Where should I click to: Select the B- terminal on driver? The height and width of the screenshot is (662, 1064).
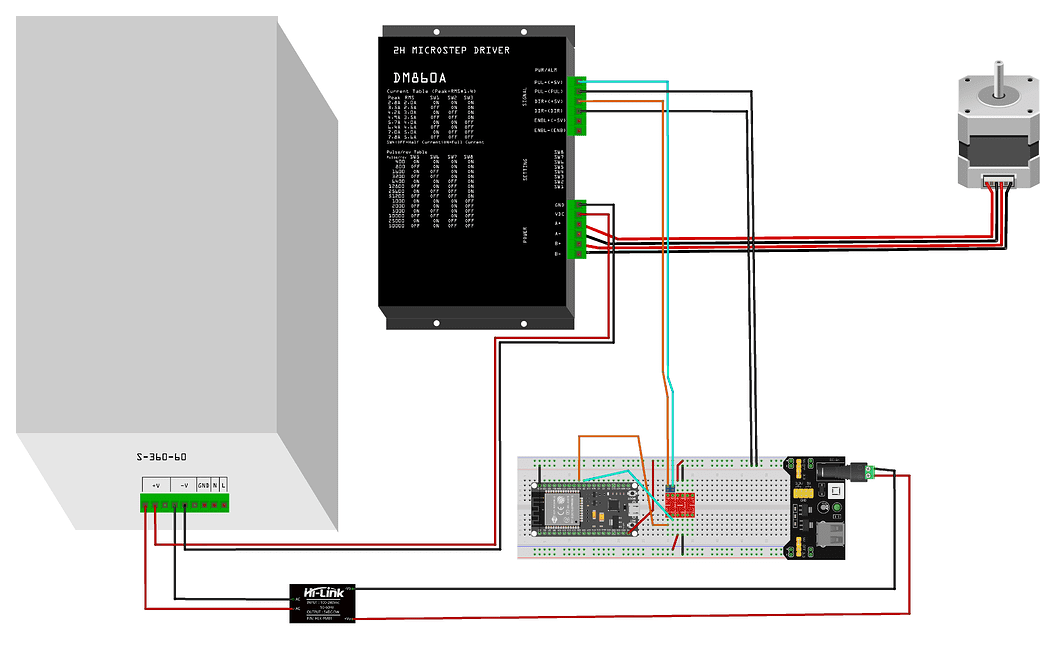click(579, 253)
